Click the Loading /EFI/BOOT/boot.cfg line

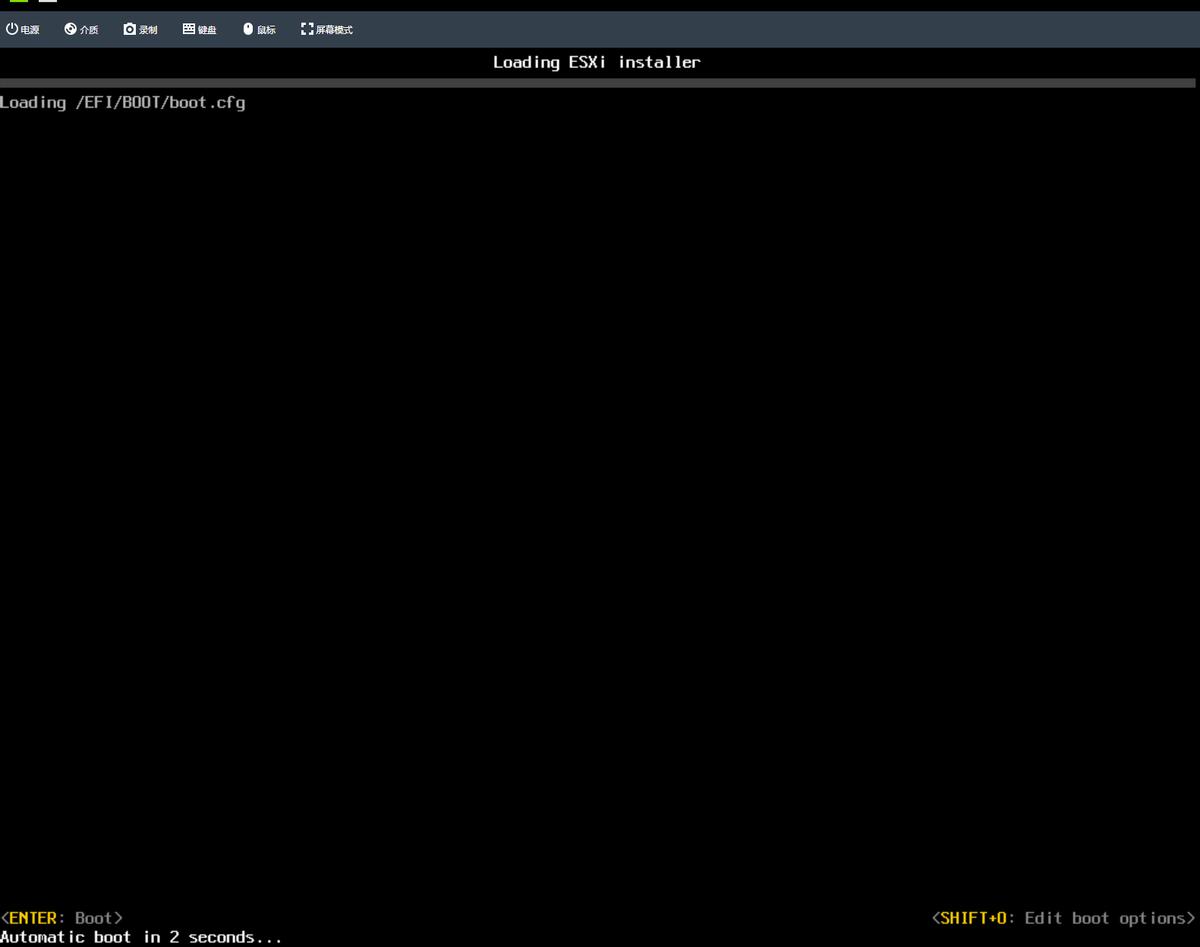coord(123,102)
